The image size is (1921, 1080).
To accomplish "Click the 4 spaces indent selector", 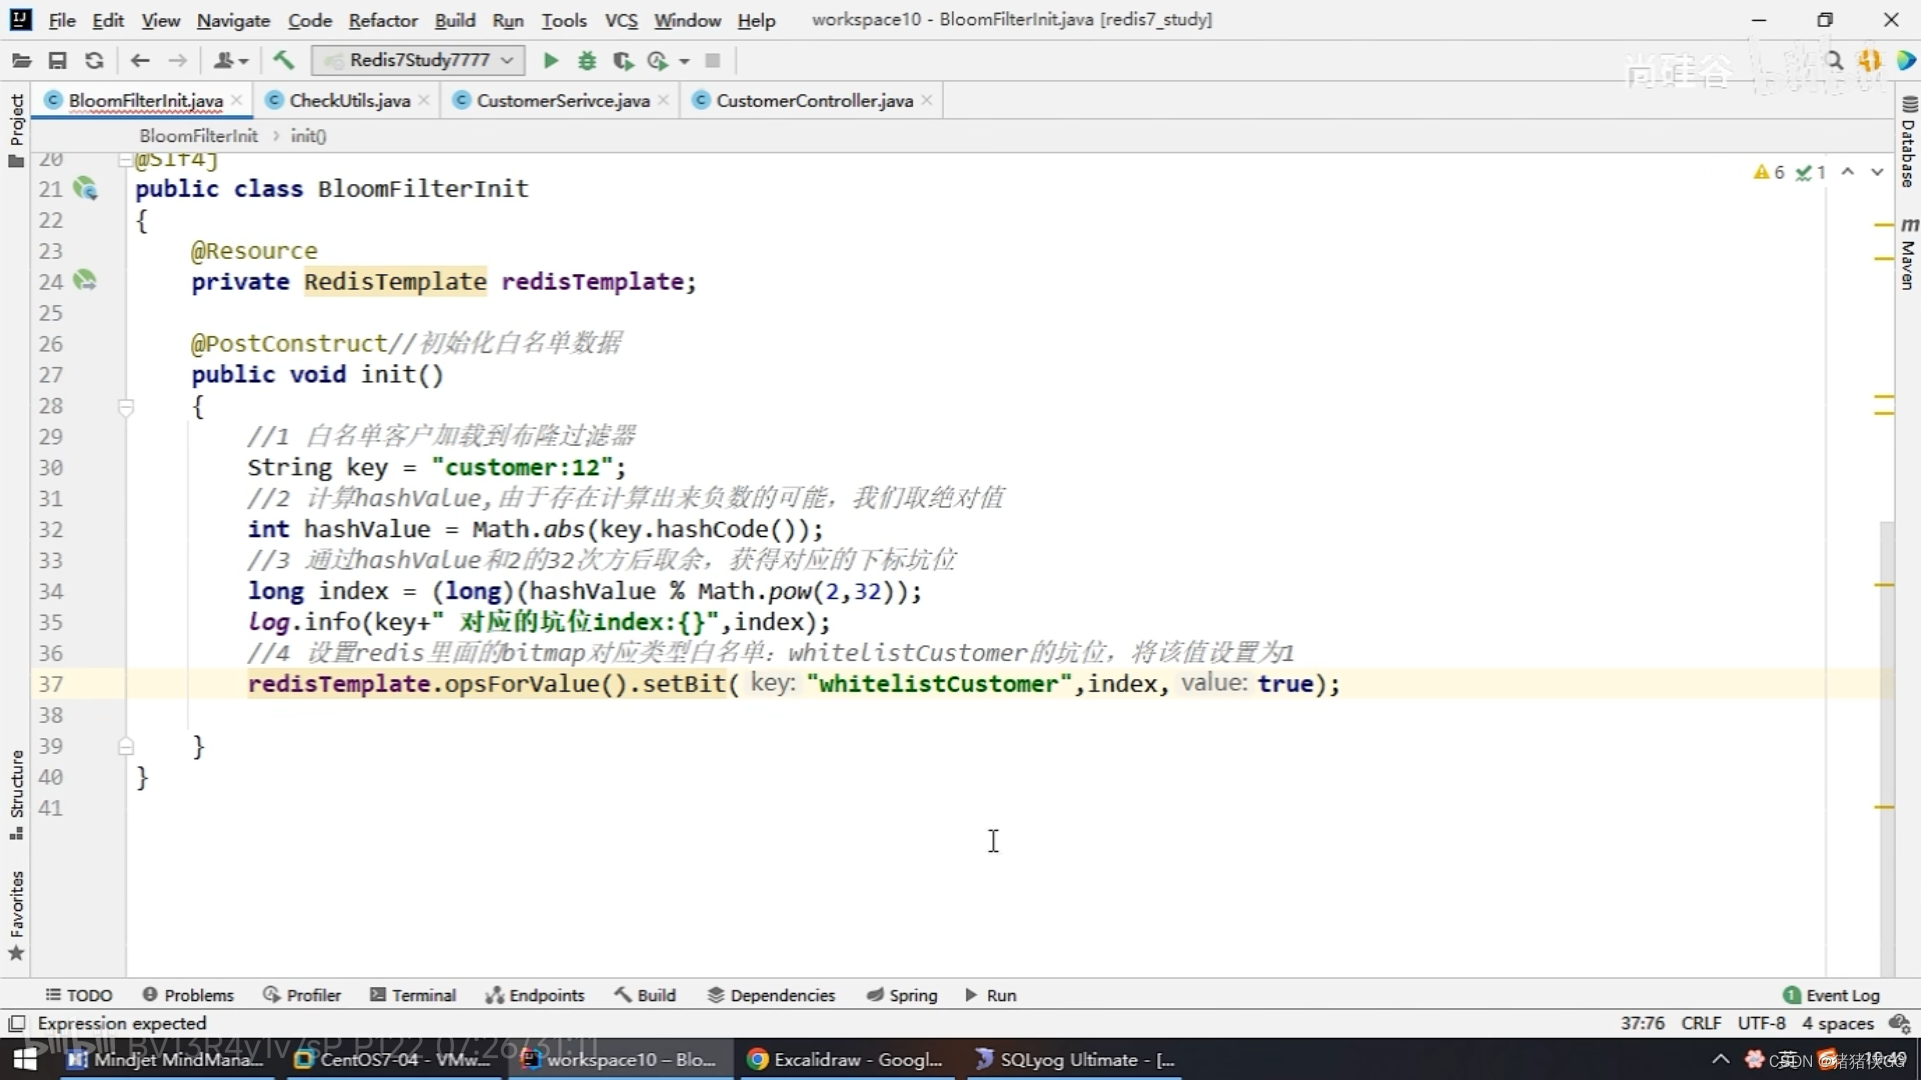I will click(x=1837, y=1024).
